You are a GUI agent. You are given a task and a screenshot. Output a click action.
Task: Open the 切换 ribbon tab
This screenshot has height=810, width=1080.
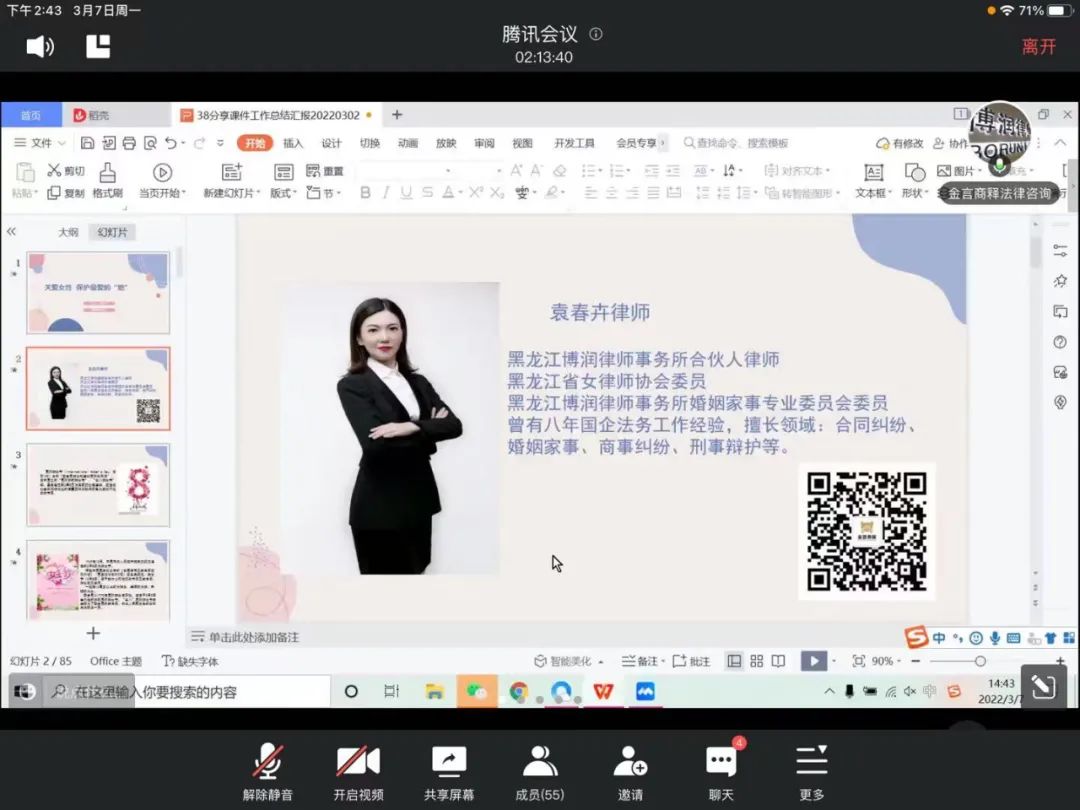point(370,143)
